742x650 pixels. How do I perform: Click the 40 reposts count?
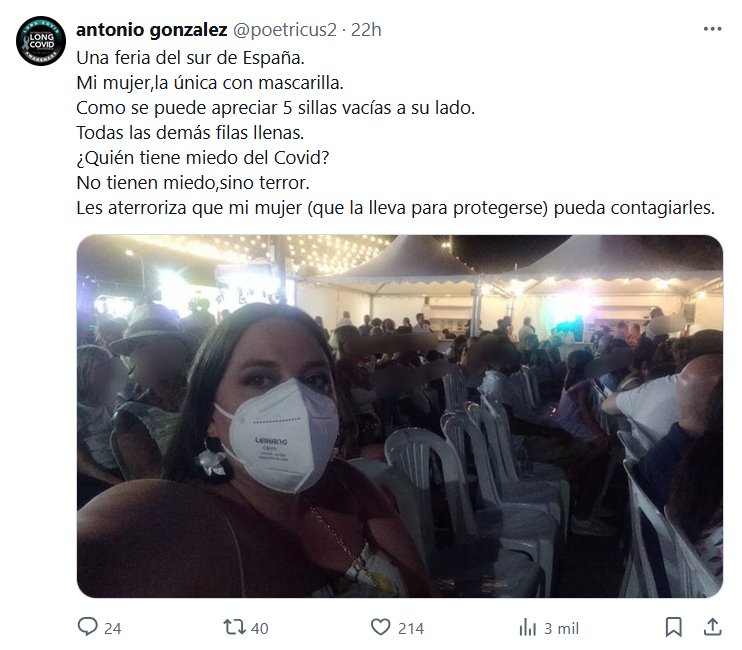pos(259,628)
